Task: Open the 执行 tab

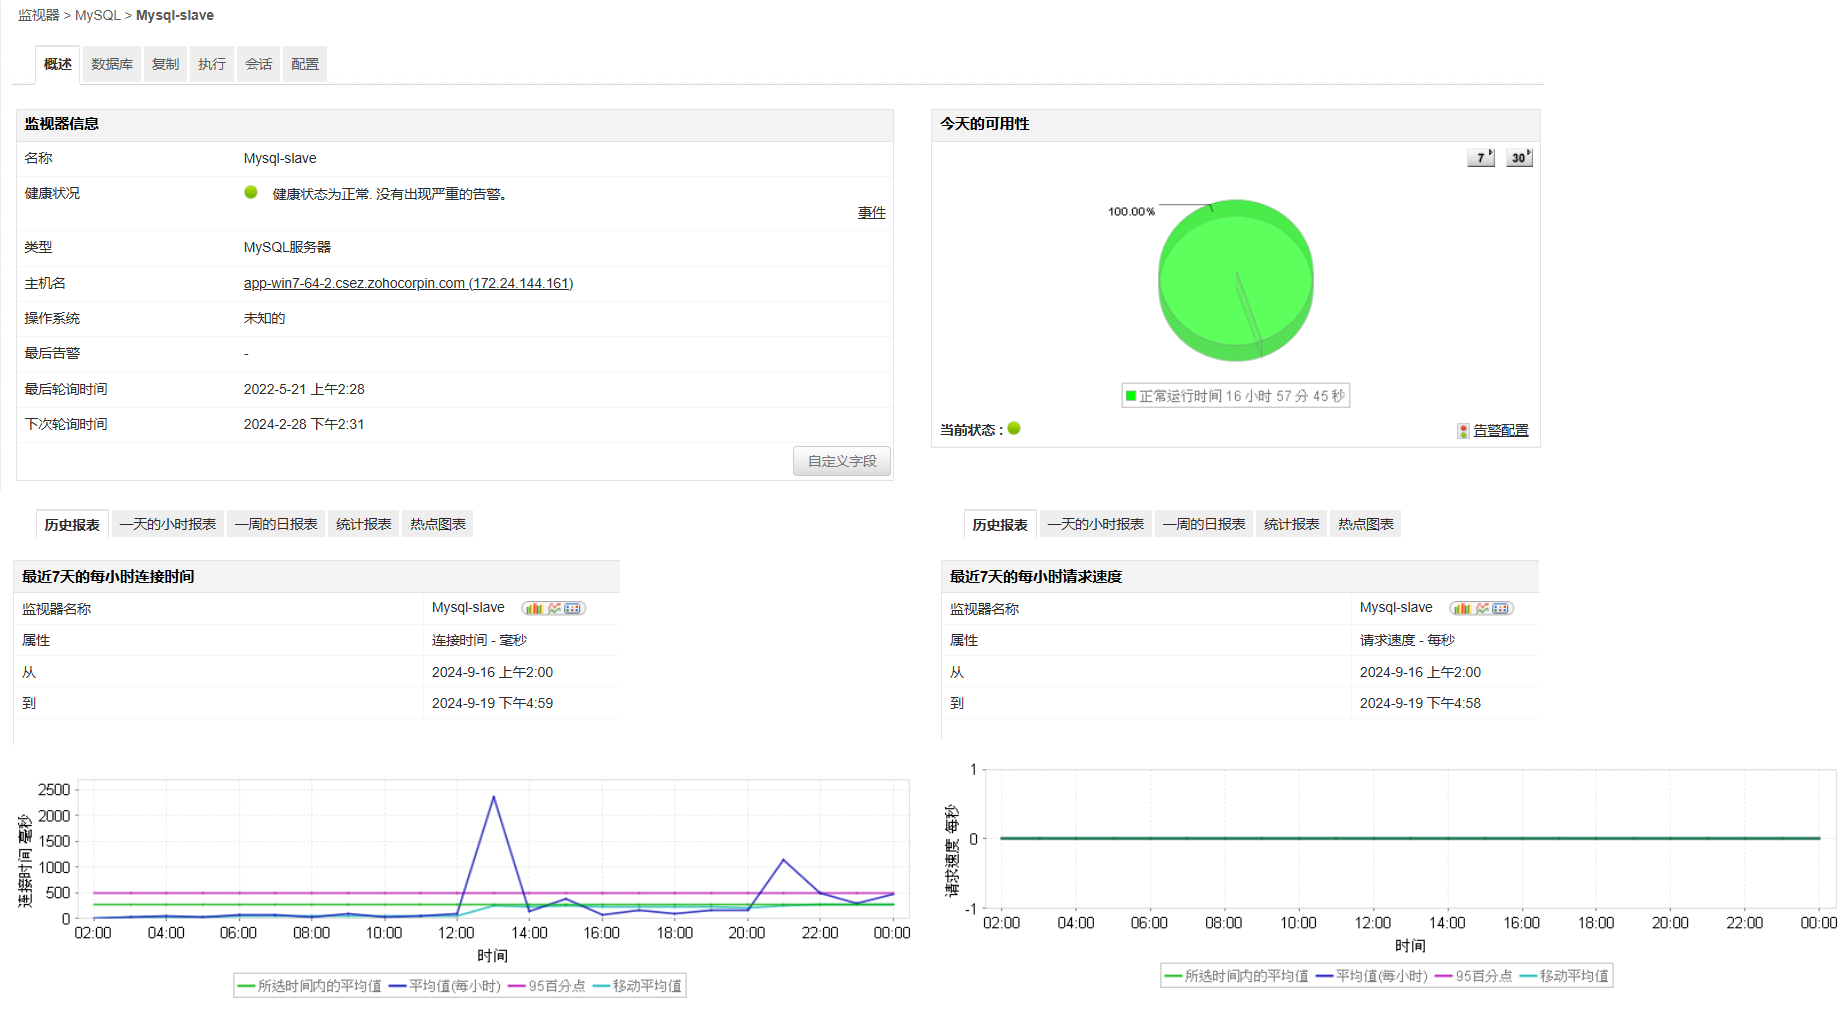Action: [x=212, y=64]
